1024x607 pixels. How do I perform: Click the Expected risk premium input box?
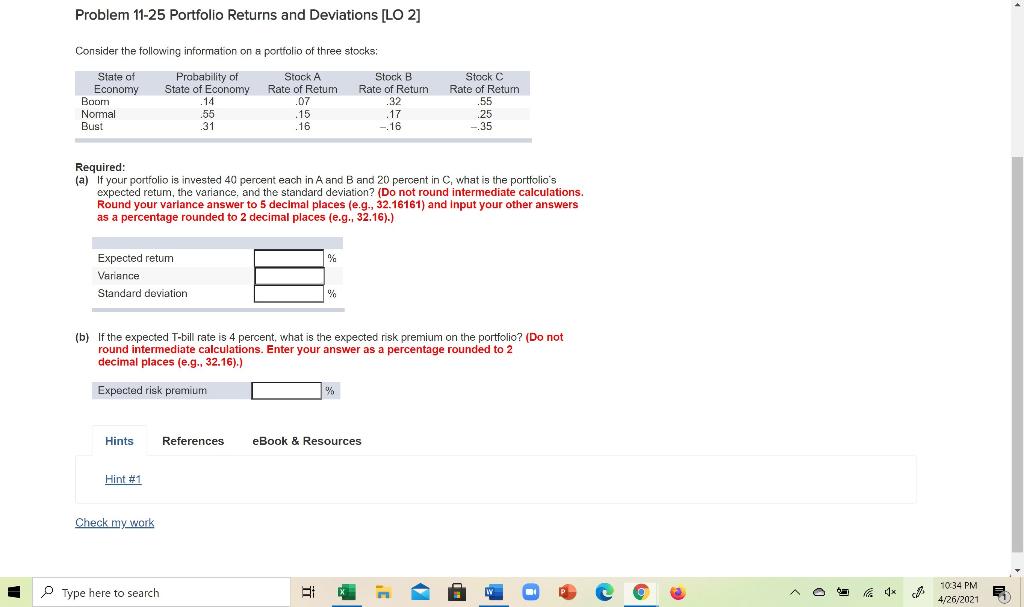click(x=286, y=390)
